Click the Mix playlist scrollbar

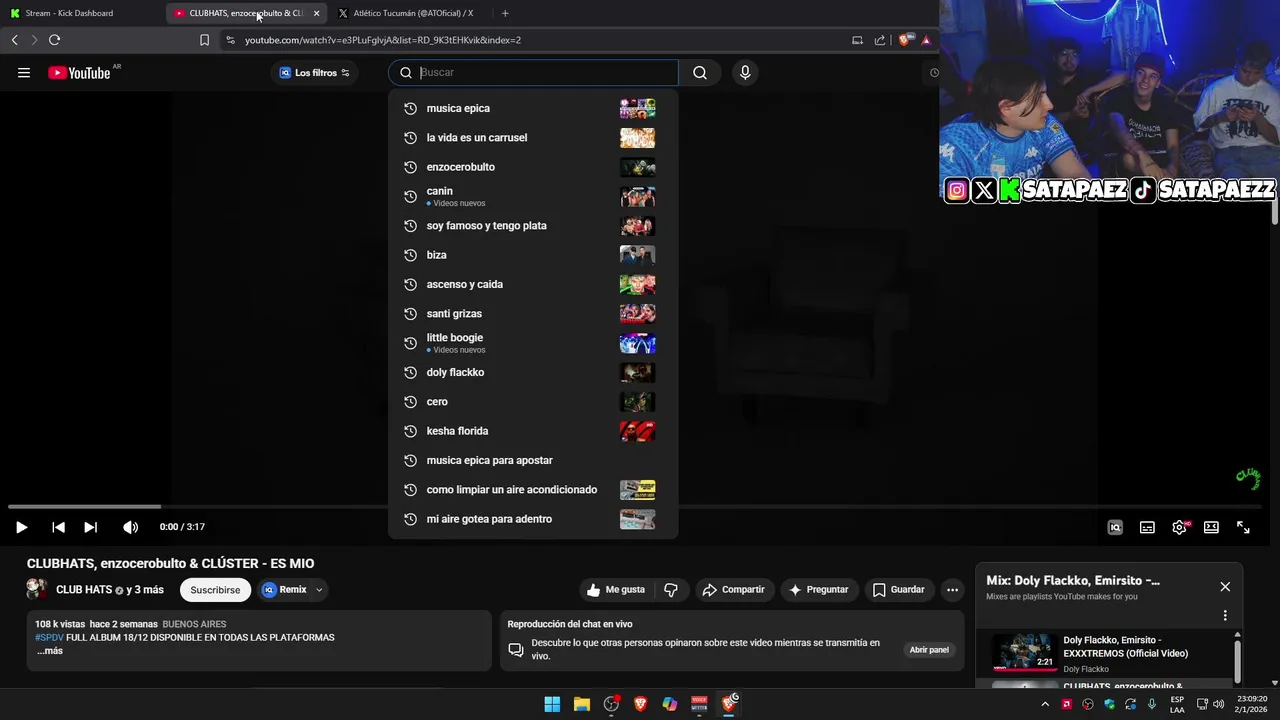pos(1237,660)
